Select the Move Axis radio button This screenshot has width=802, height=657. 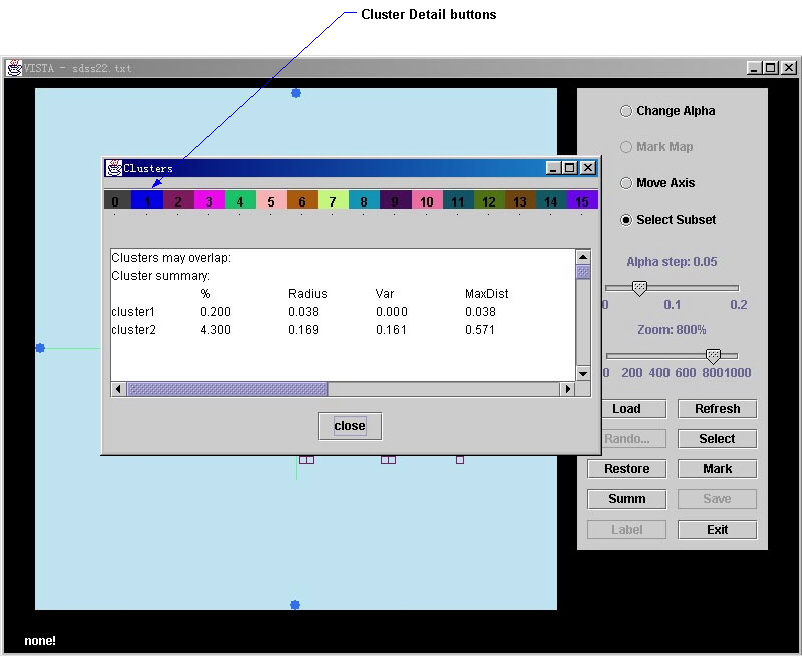click(626, 183)
